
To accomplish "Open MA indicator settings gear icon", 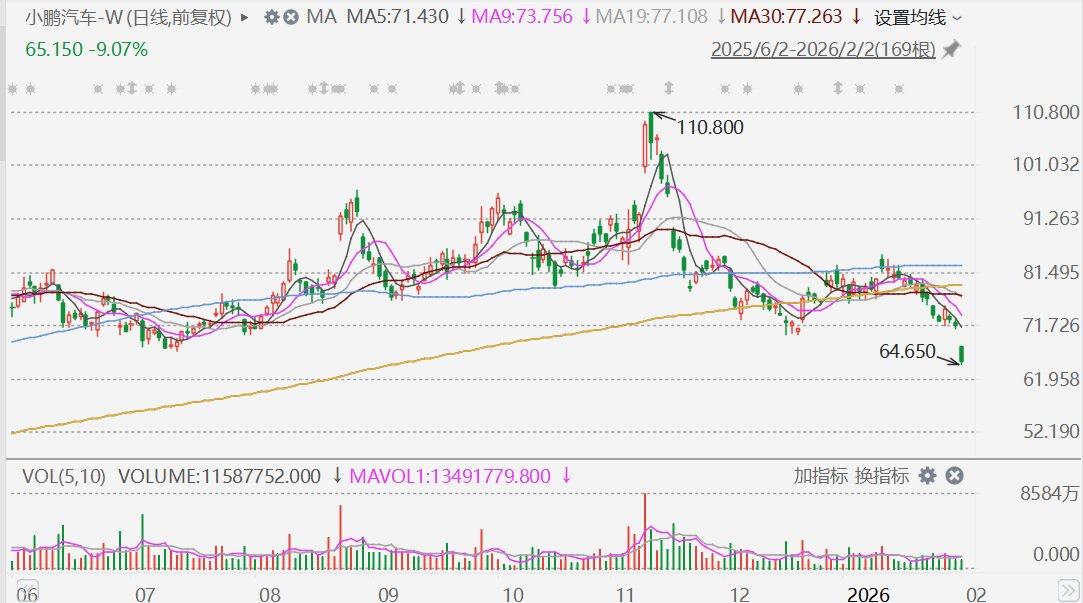I will tap(271, 17).
